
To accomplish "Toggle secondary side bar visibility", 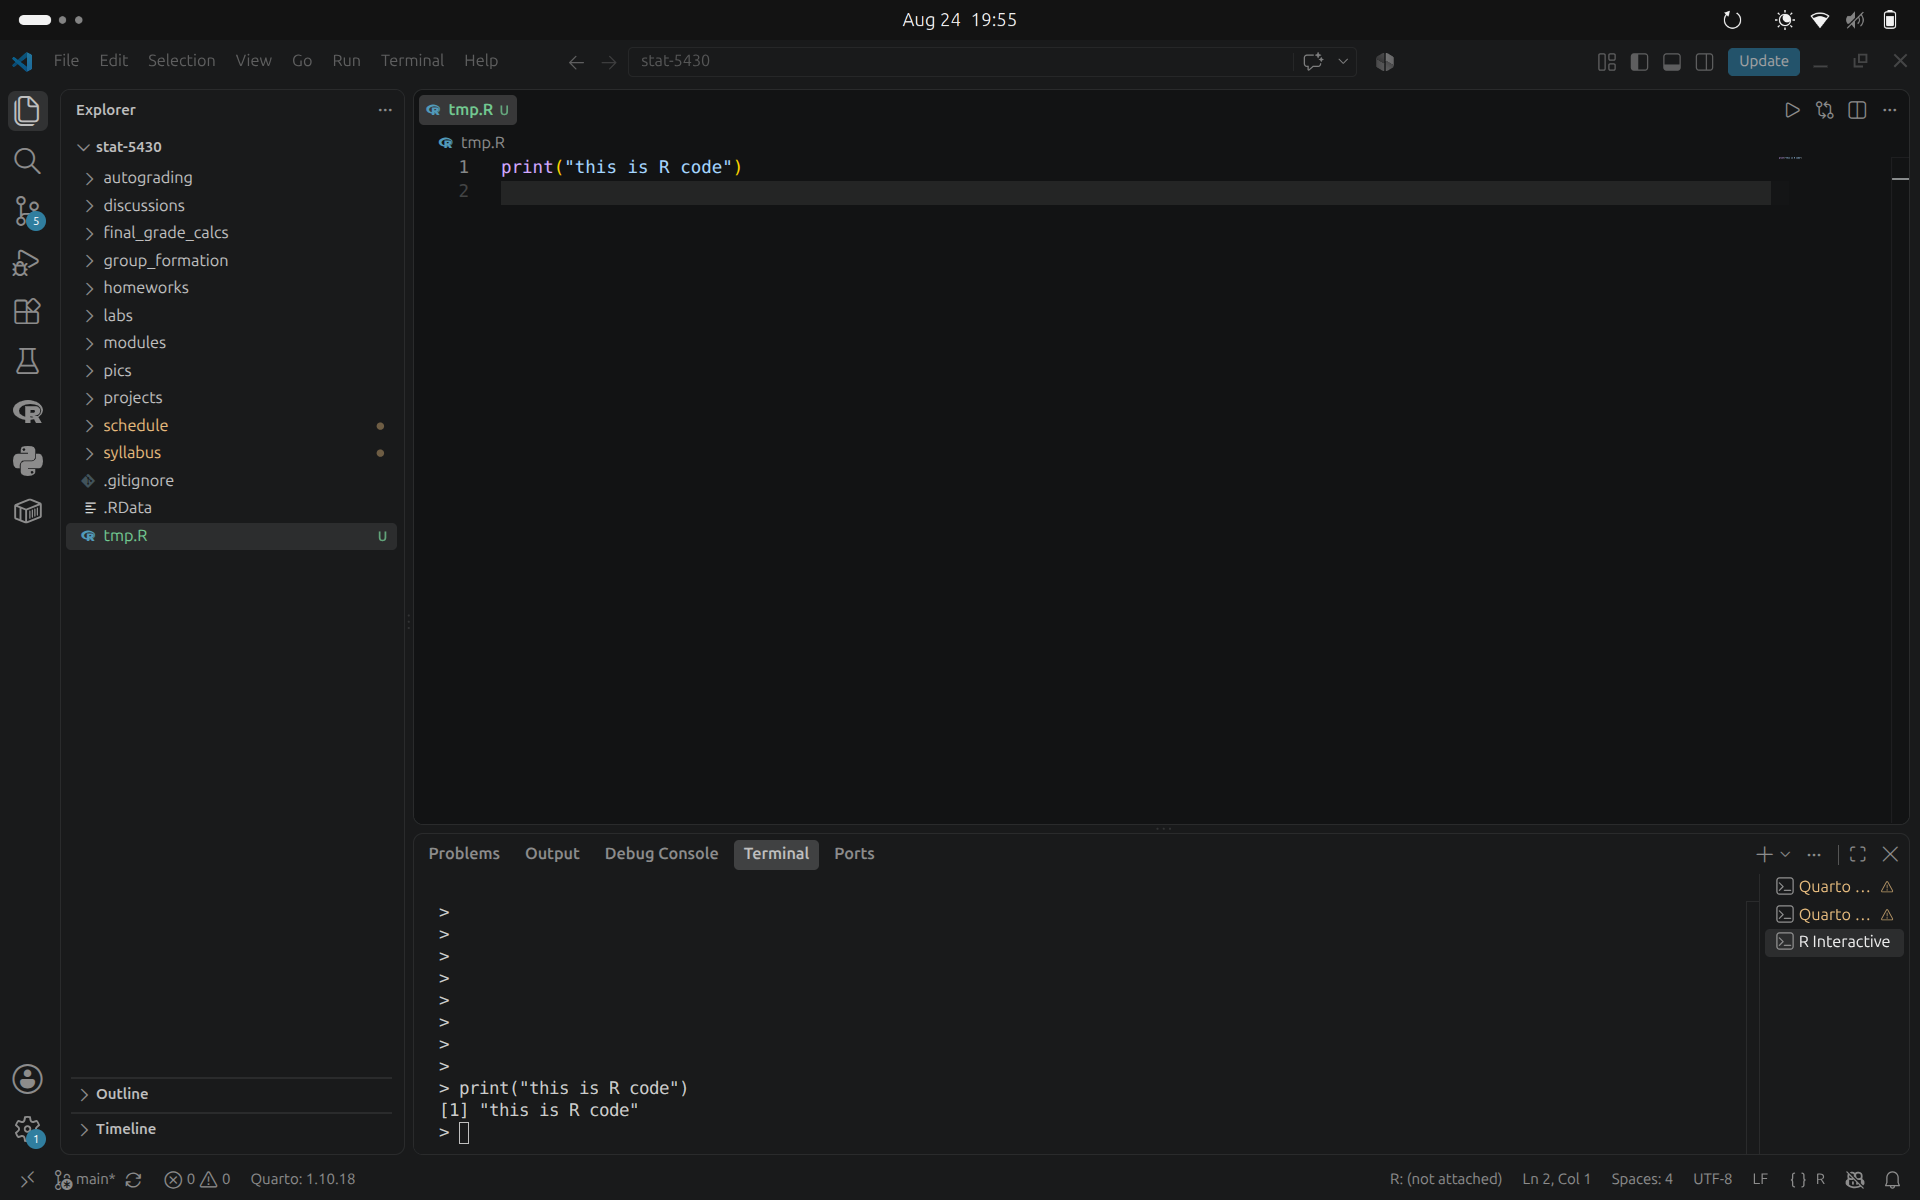I will [1705, 62].
